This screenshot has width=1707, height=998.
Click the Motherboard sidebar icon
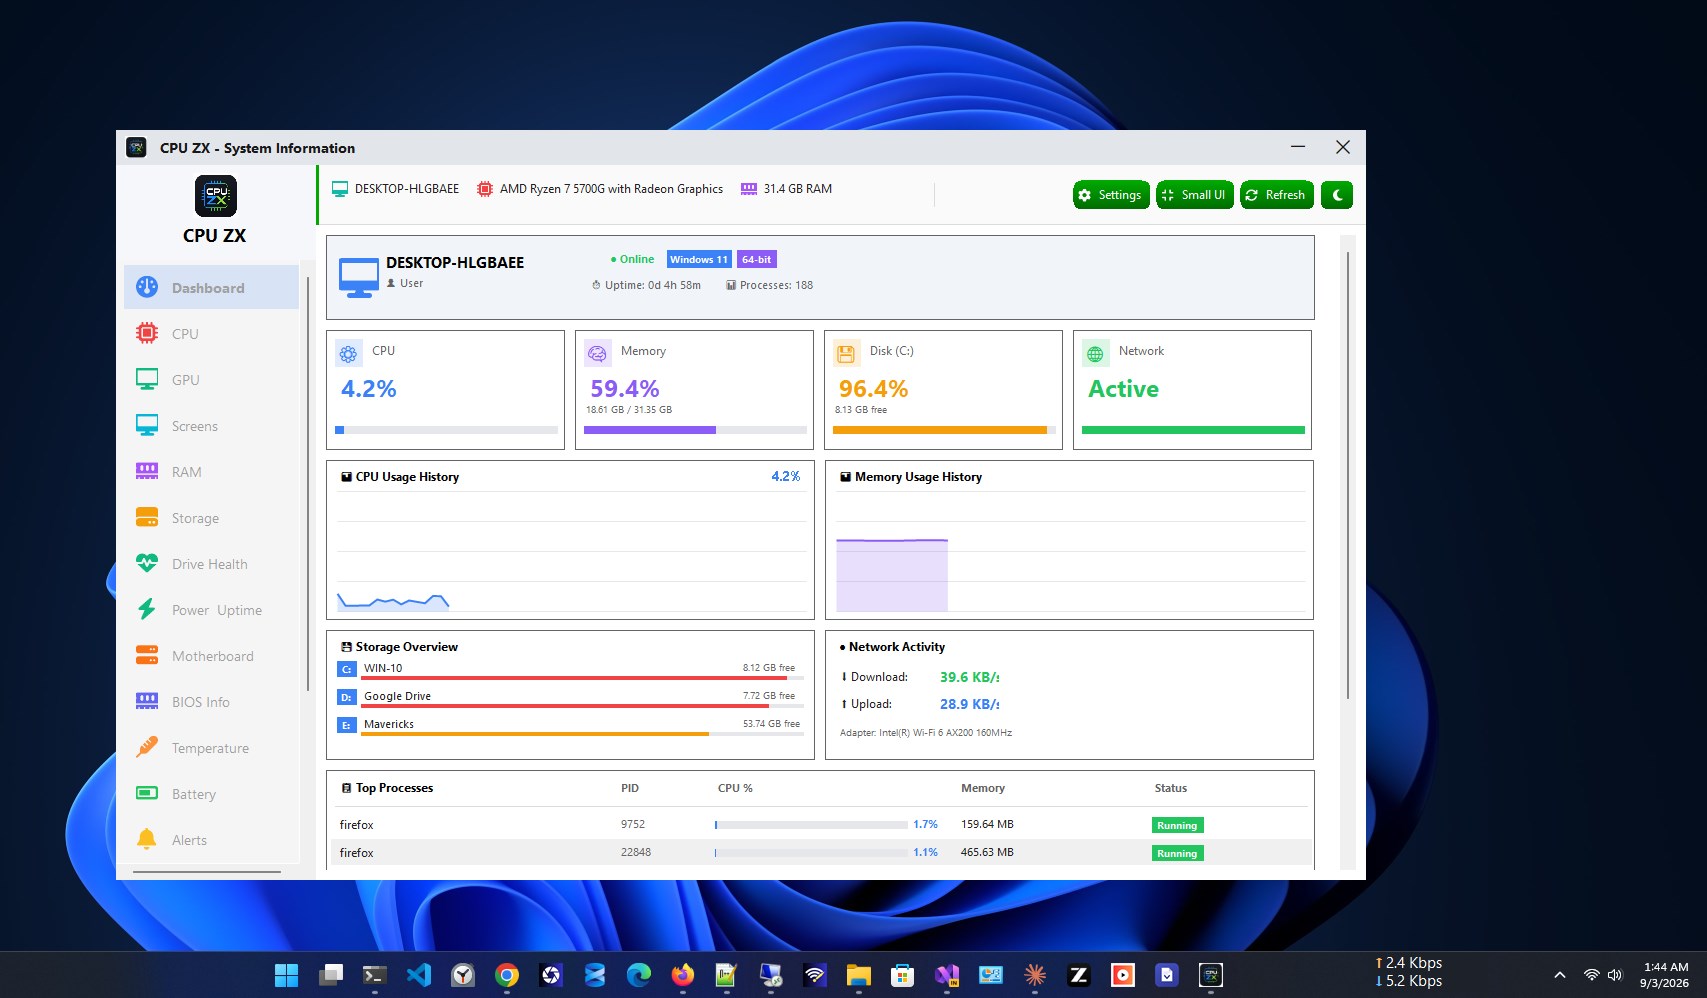pyautogui.click(x=147, y=656)
